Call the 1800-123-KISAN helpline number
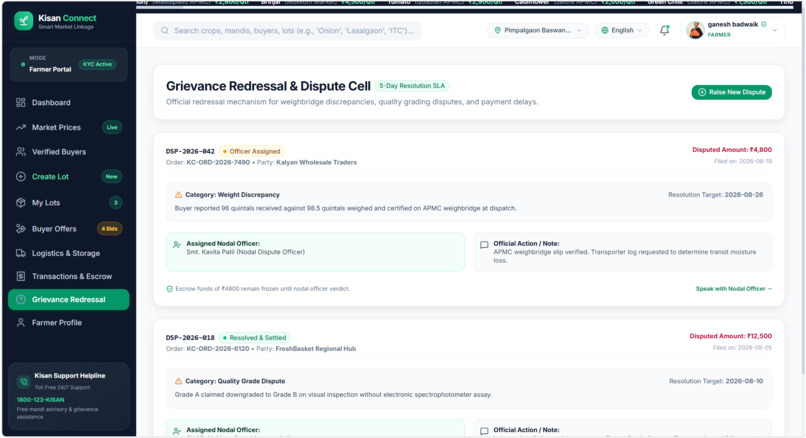 (40, 399)
